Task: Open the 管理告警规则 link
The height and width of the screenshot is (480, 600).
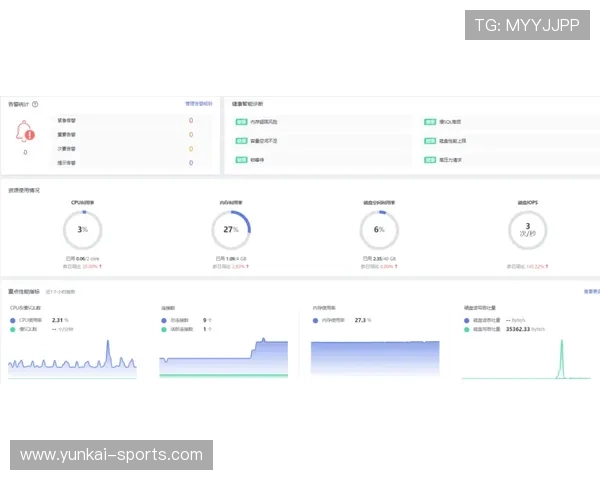Action: click(198, 104)
